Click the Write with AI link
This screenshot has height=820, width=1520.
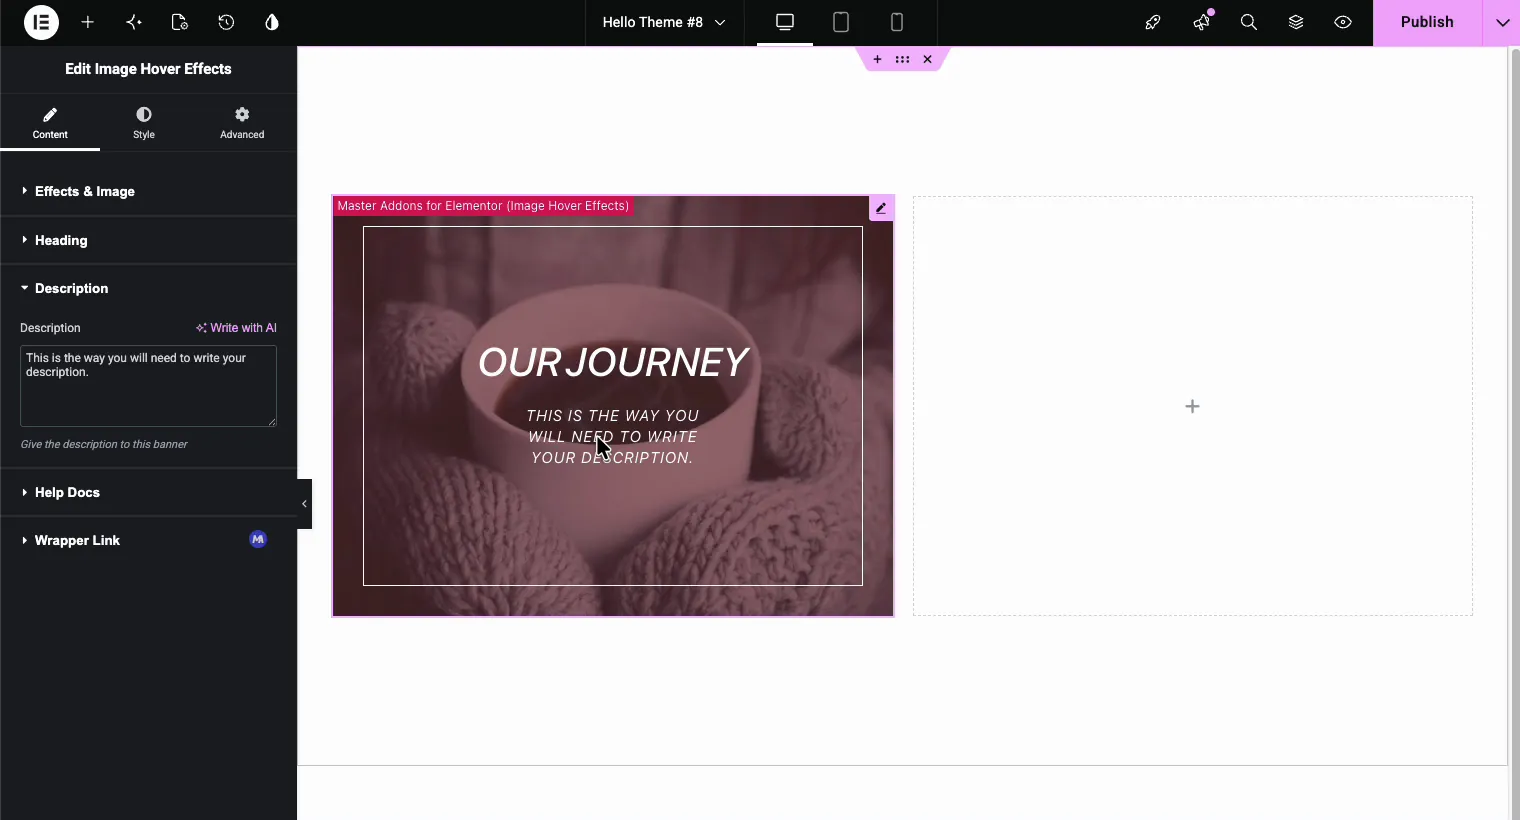tap(236, 328)
